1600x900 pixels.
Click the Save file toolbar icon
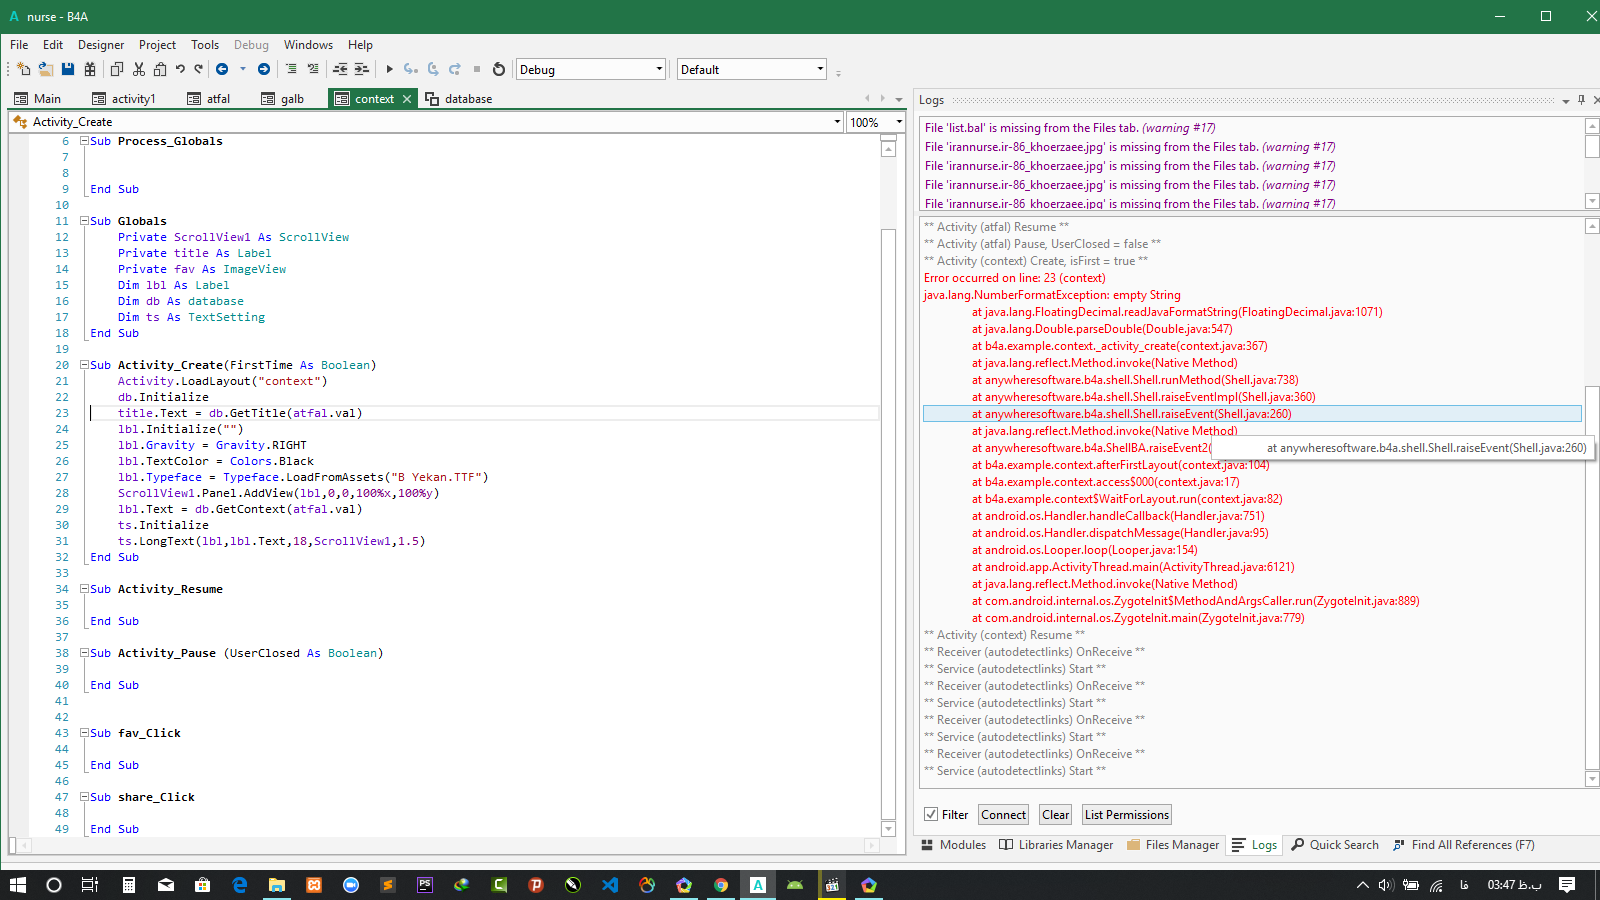(68, 69)
